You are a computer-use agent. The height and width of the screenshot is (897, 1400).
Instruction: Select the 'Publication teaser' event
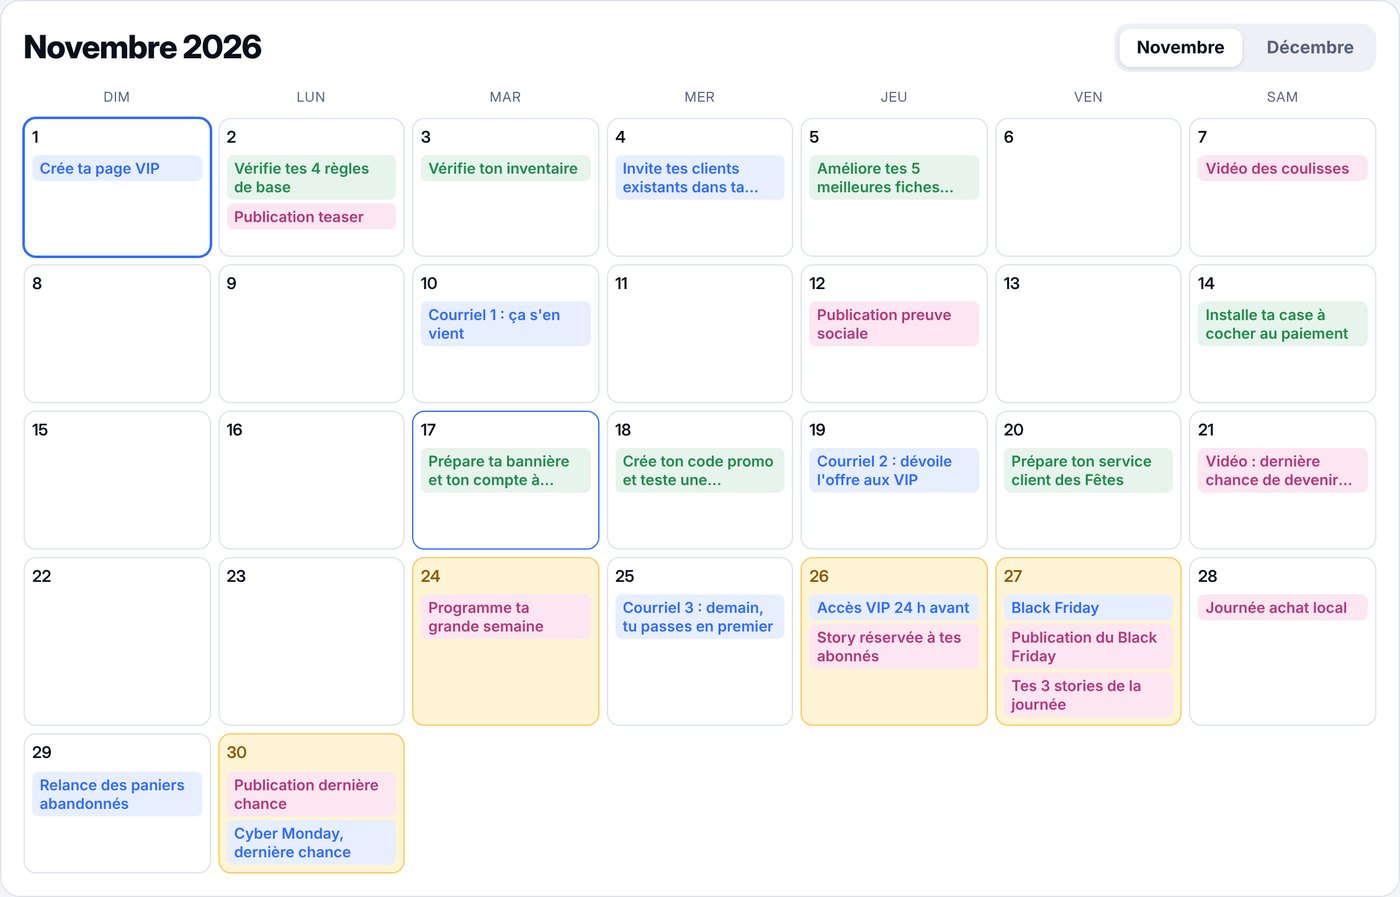coord(311,217)
